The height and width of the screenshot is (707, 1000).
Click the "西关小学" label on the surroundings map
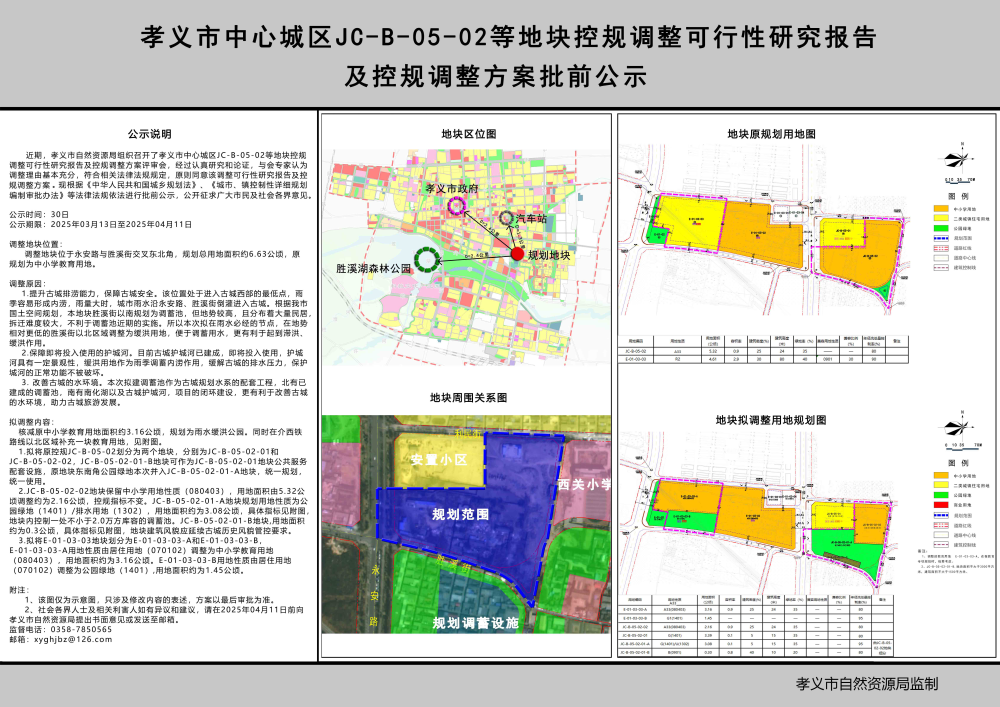[584, 485]
